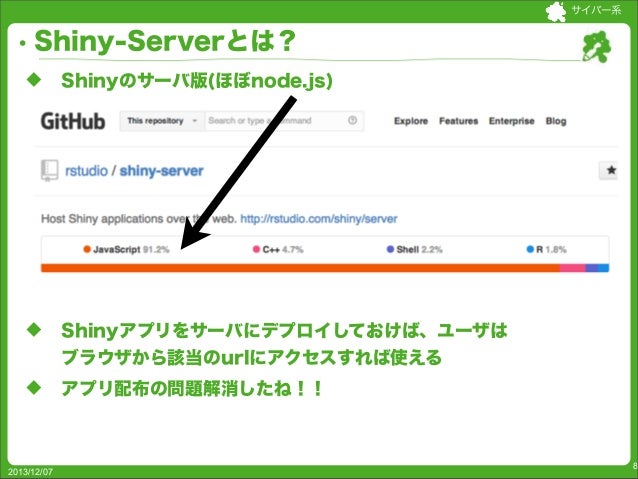Open the shiny-server repository link
This screenshot has height=479, width=638.
coord(162,171)
